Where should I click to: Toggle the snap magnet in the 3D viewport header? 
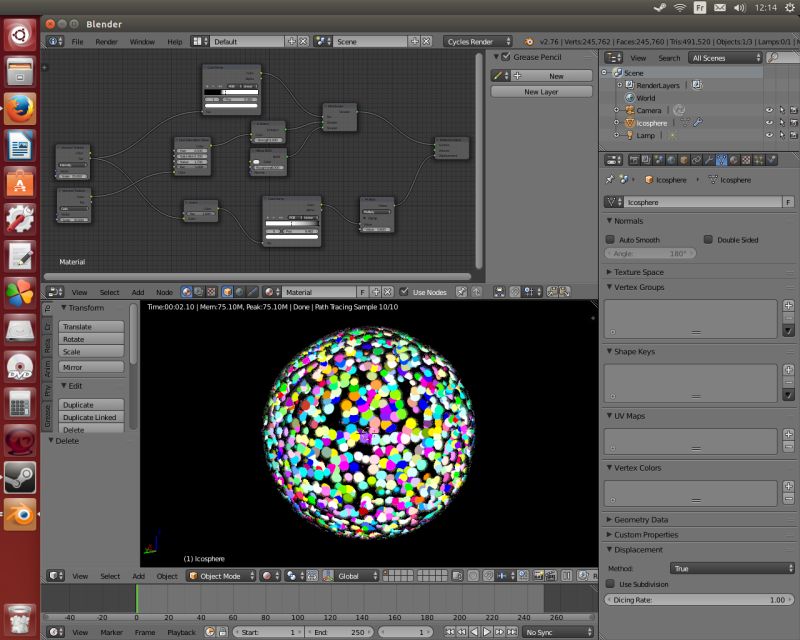(489, 576)
